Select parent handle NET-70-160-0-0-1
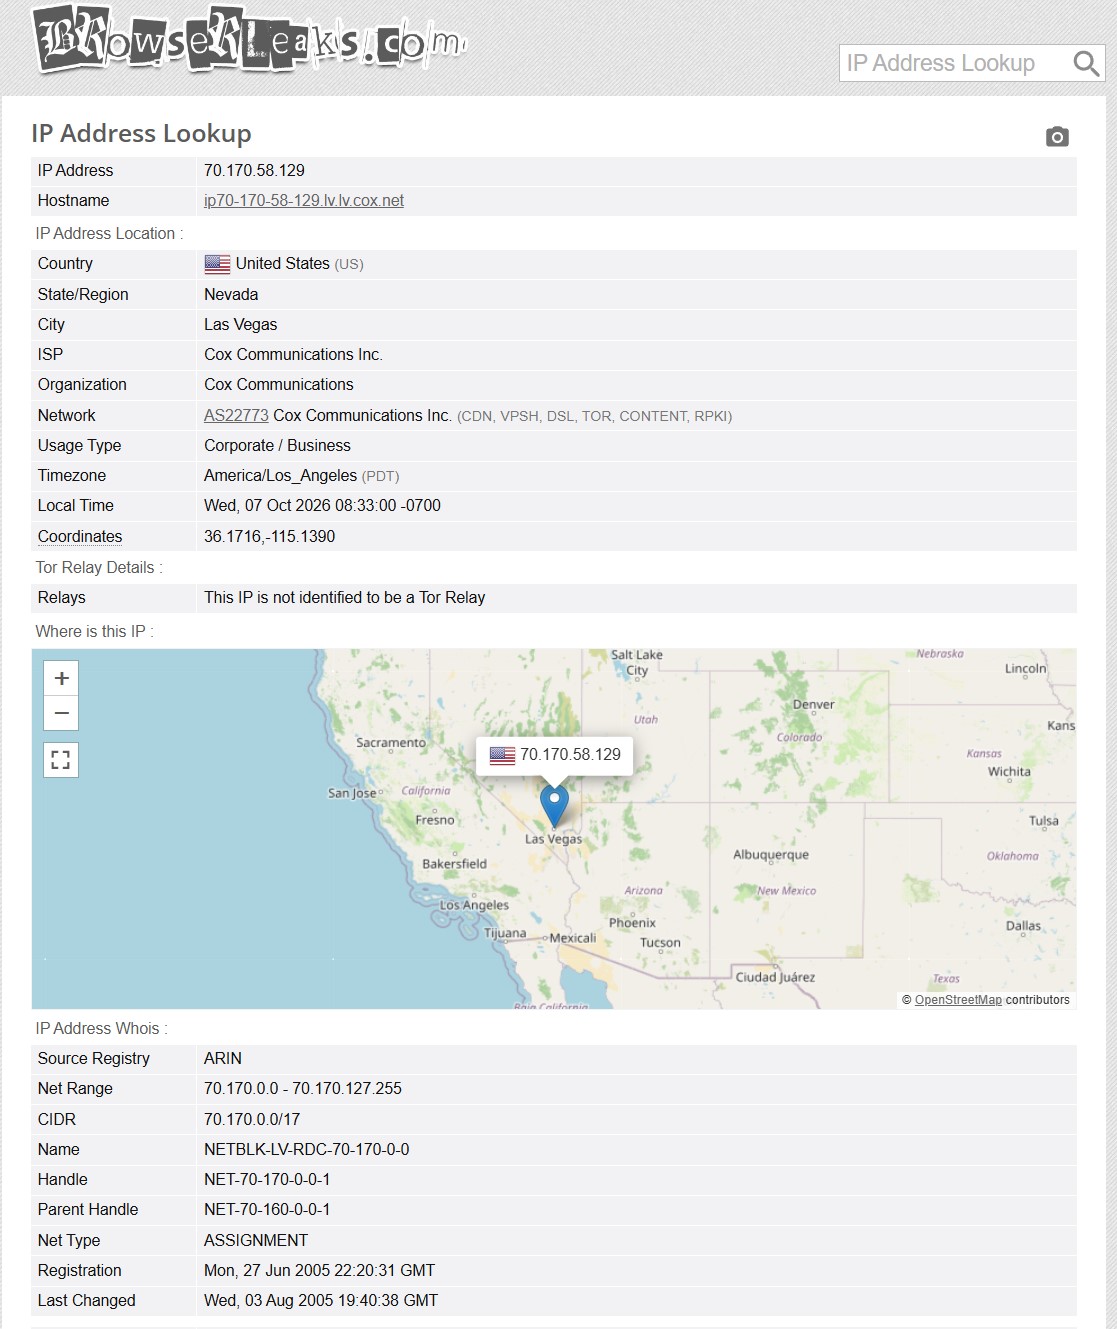1117x1329 pixels. (267, 1209)
